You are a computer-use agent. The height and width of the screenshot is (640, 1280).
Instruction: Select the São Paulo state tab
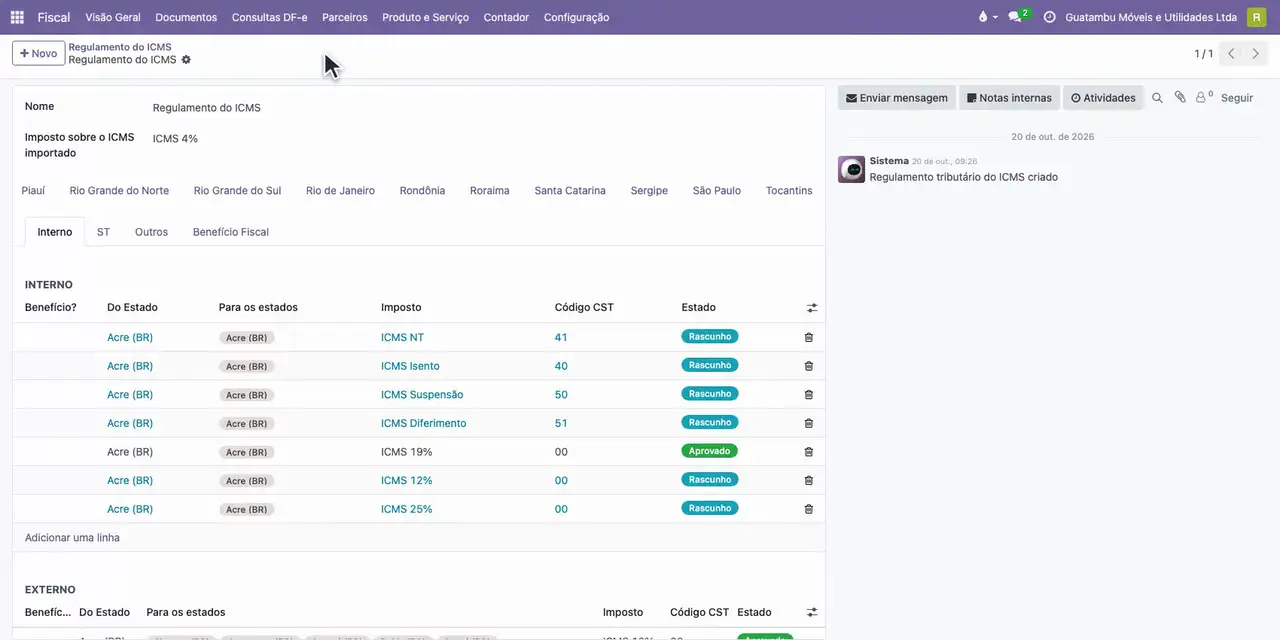click(x=717, y=190)
